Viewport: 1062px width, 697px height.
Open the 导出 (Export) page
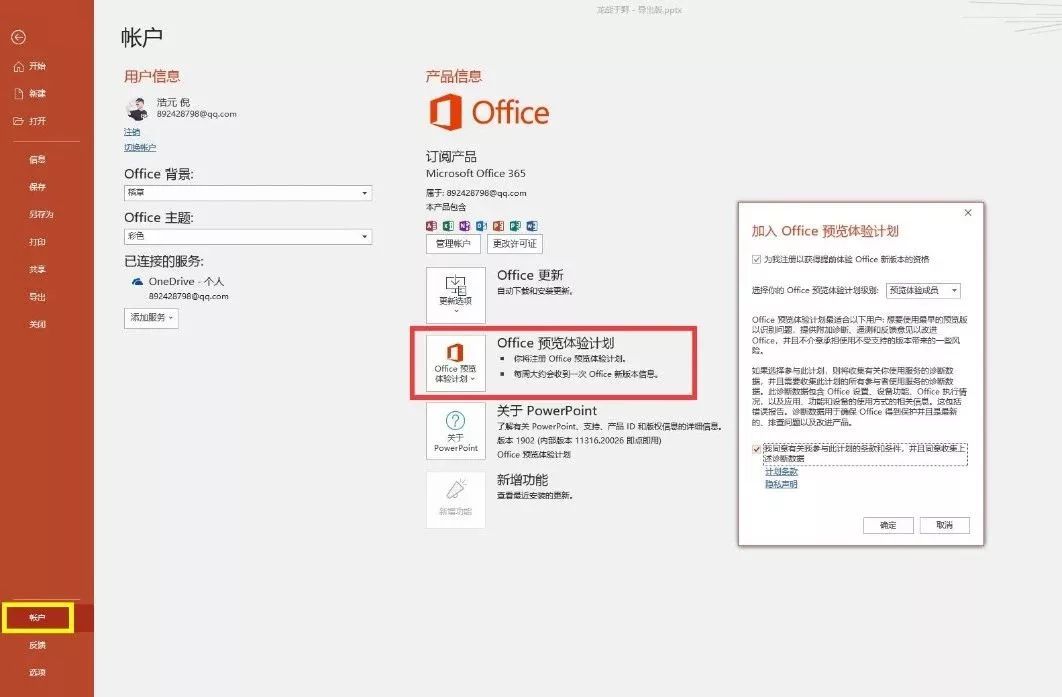(37, 297)
